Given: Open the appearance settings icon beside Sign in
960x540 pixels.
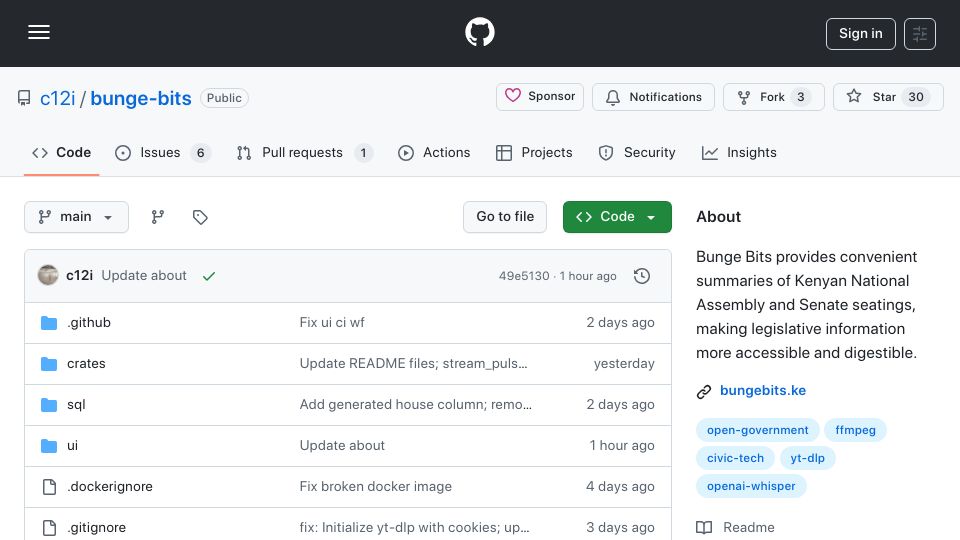Looking at the screenshot, I should pyautogui.click(x=920, y=34).
